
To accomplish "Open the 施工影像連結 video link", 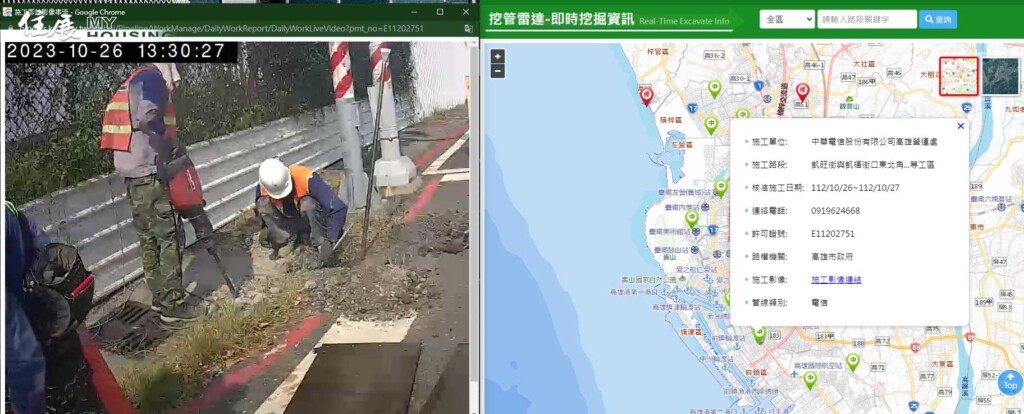I will pyautogui.click(x=836, y=280).
